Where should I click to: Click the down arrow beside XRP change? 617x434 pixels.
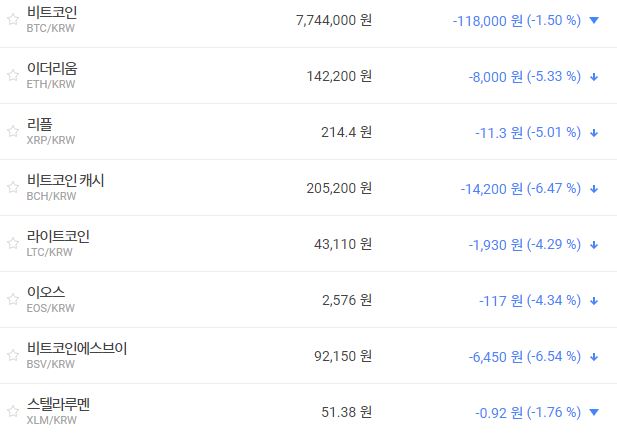[x=594, y=132]
